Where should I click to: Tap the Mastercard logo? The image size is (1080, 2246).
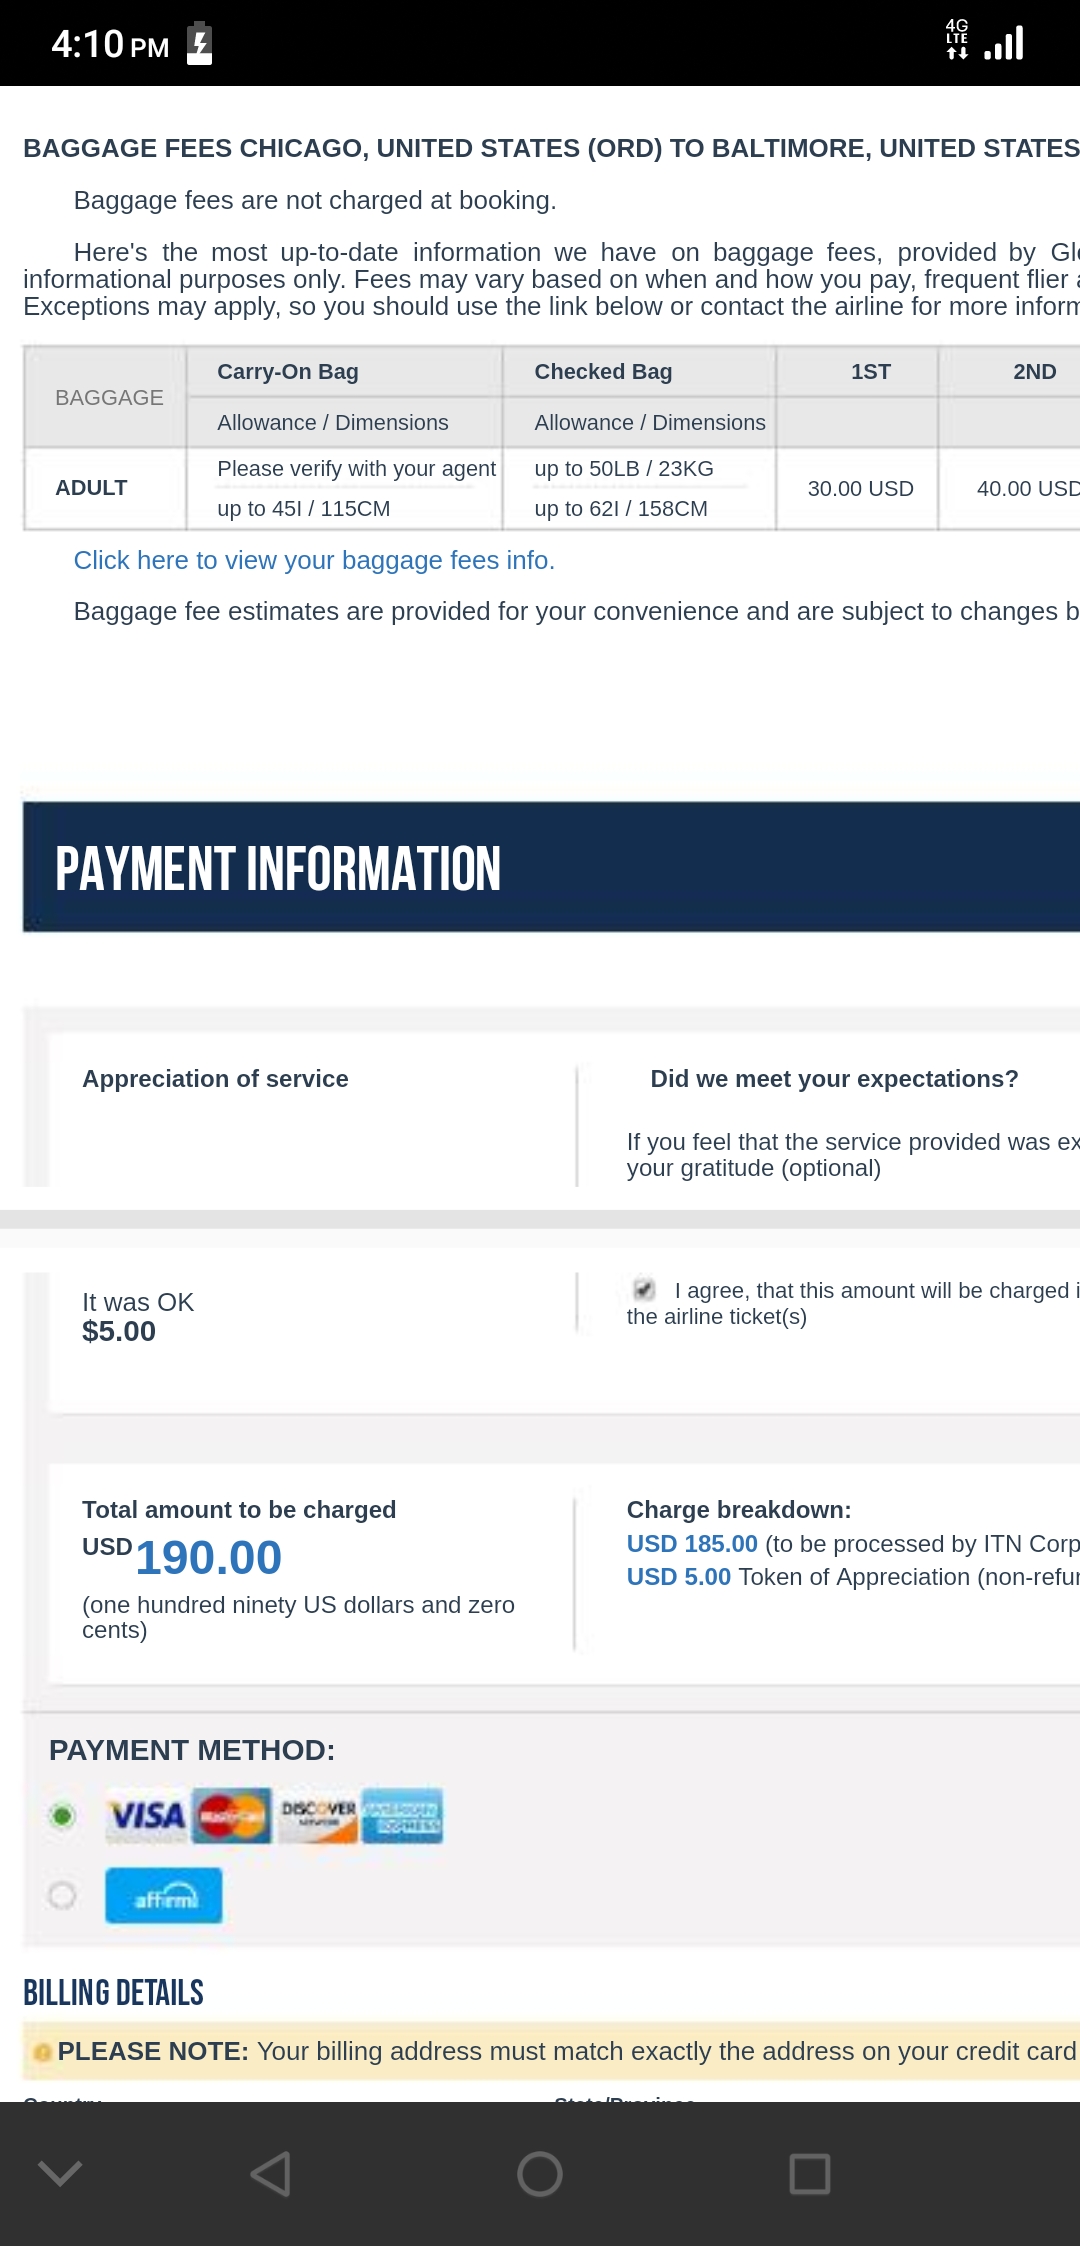point(232,1815)
